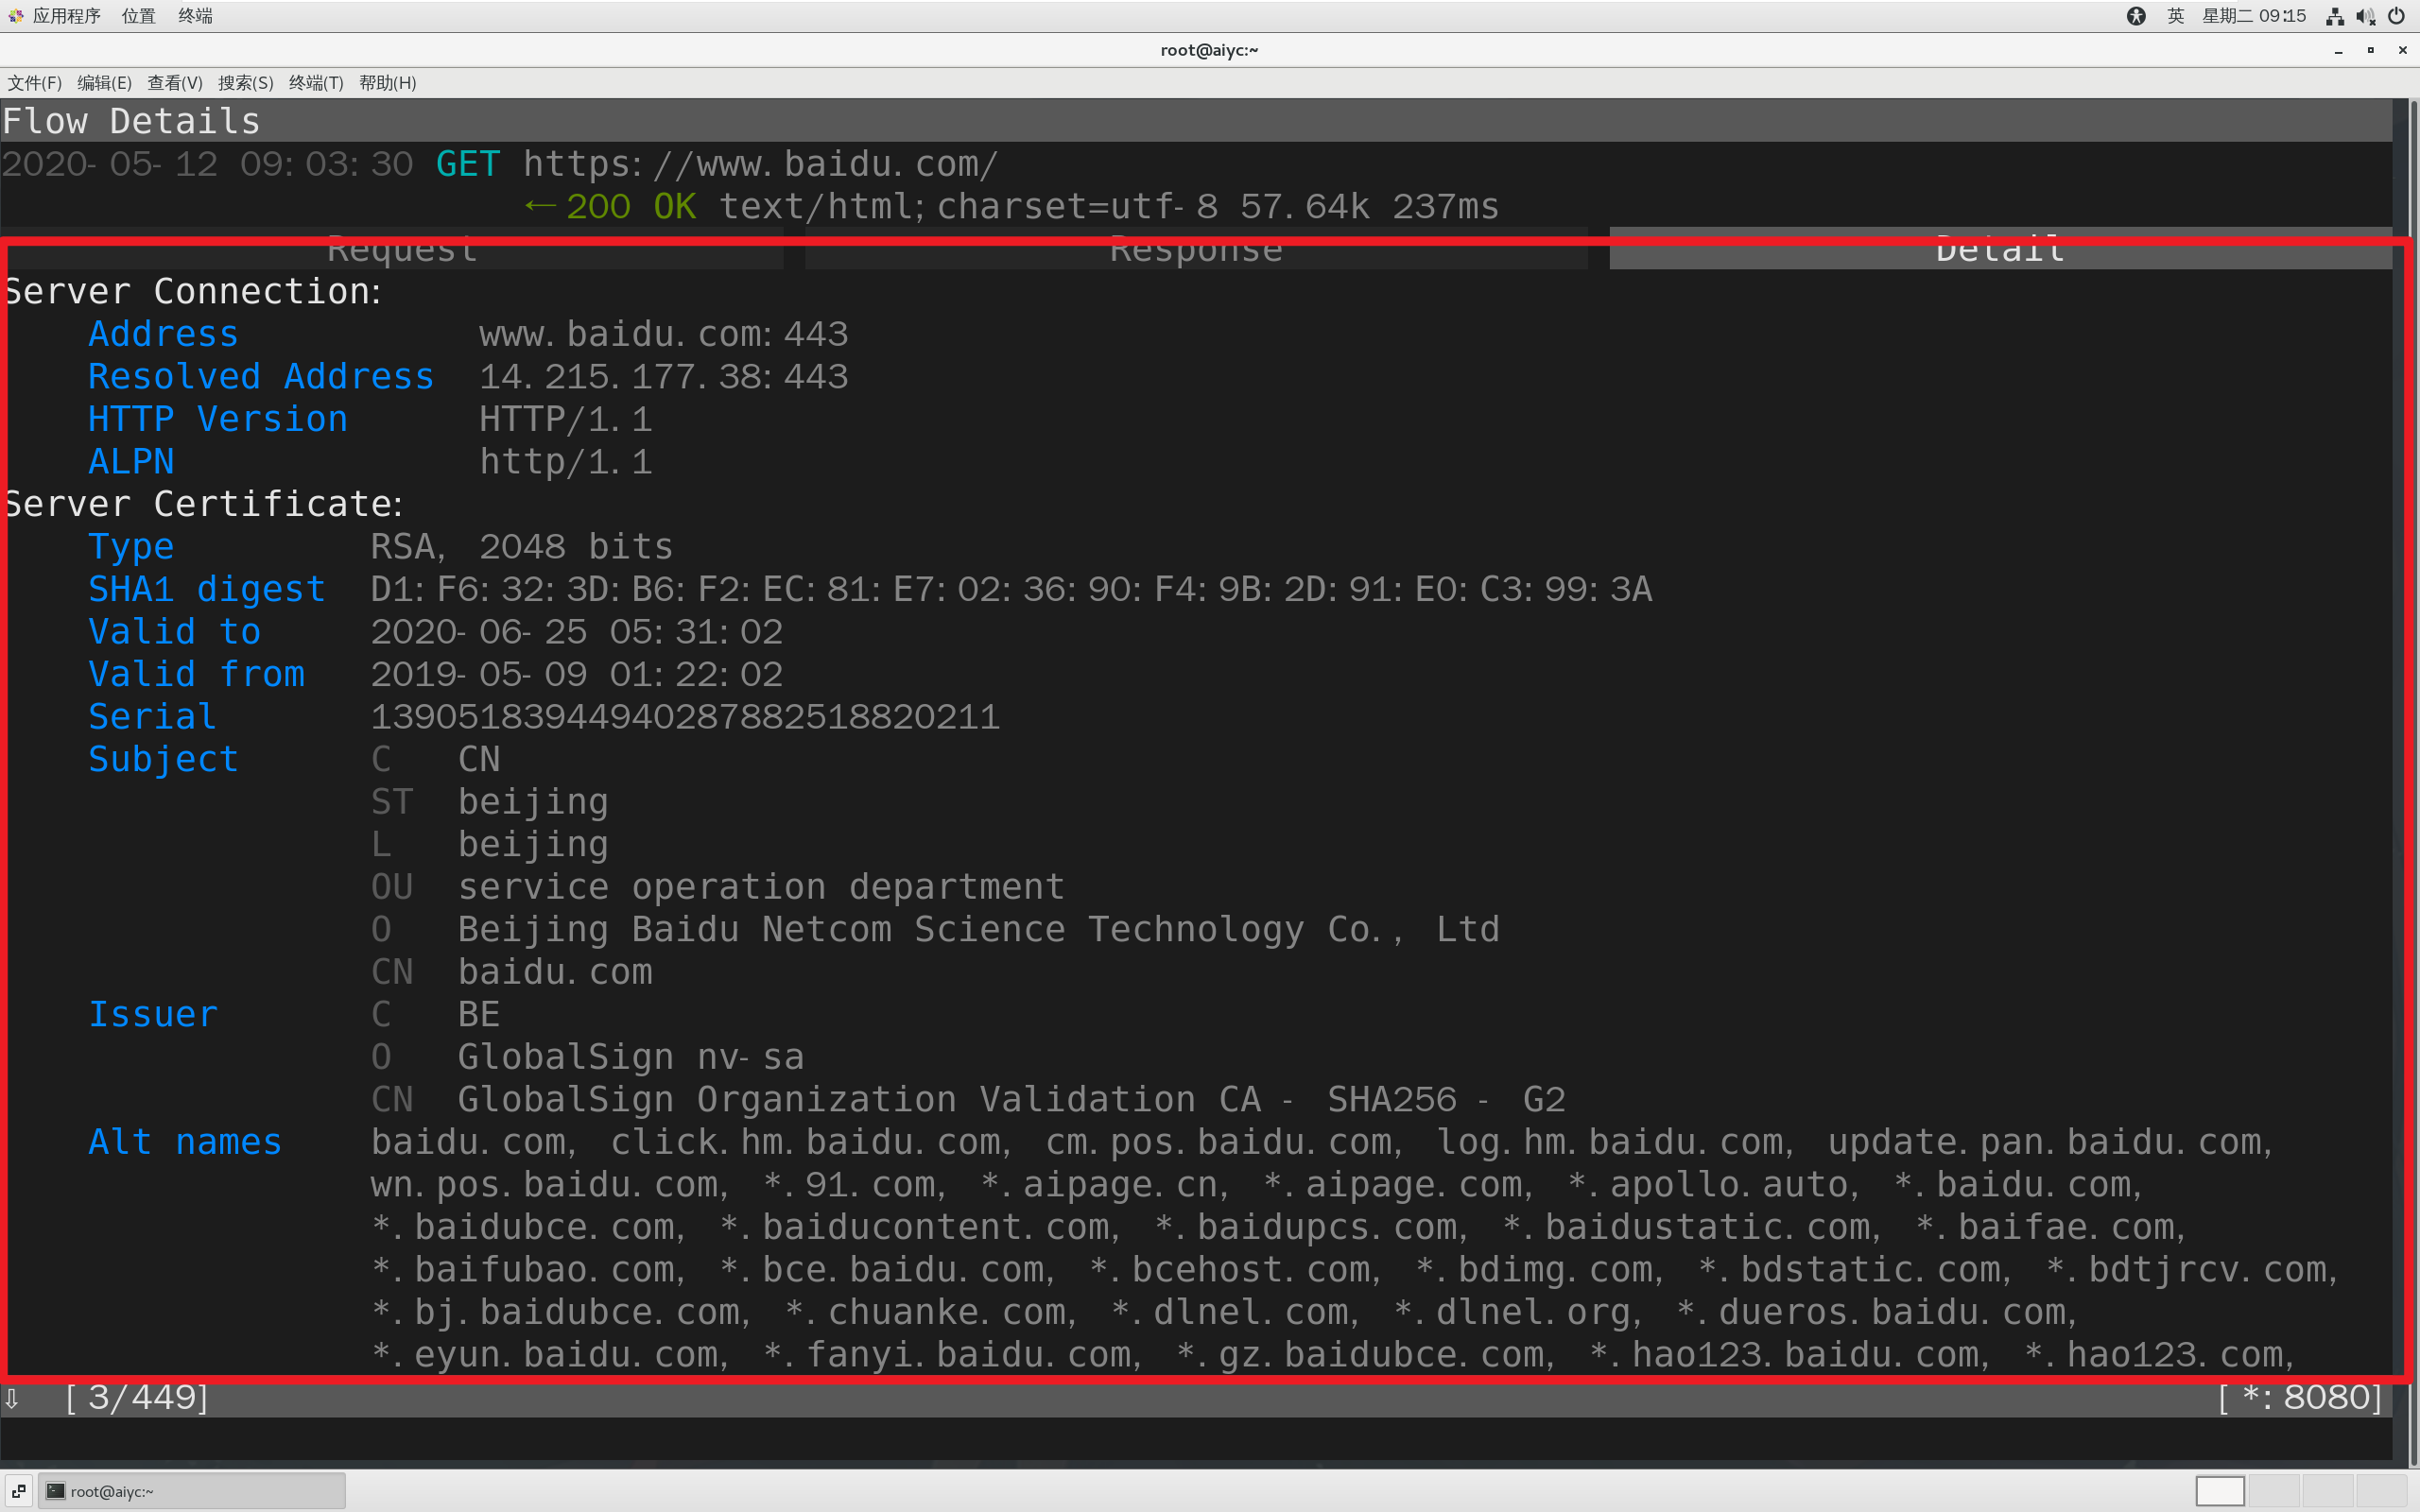This screenshot has height=1512, width=2420.
Task: Click the Issuer label
Action: pos(153,1015)
